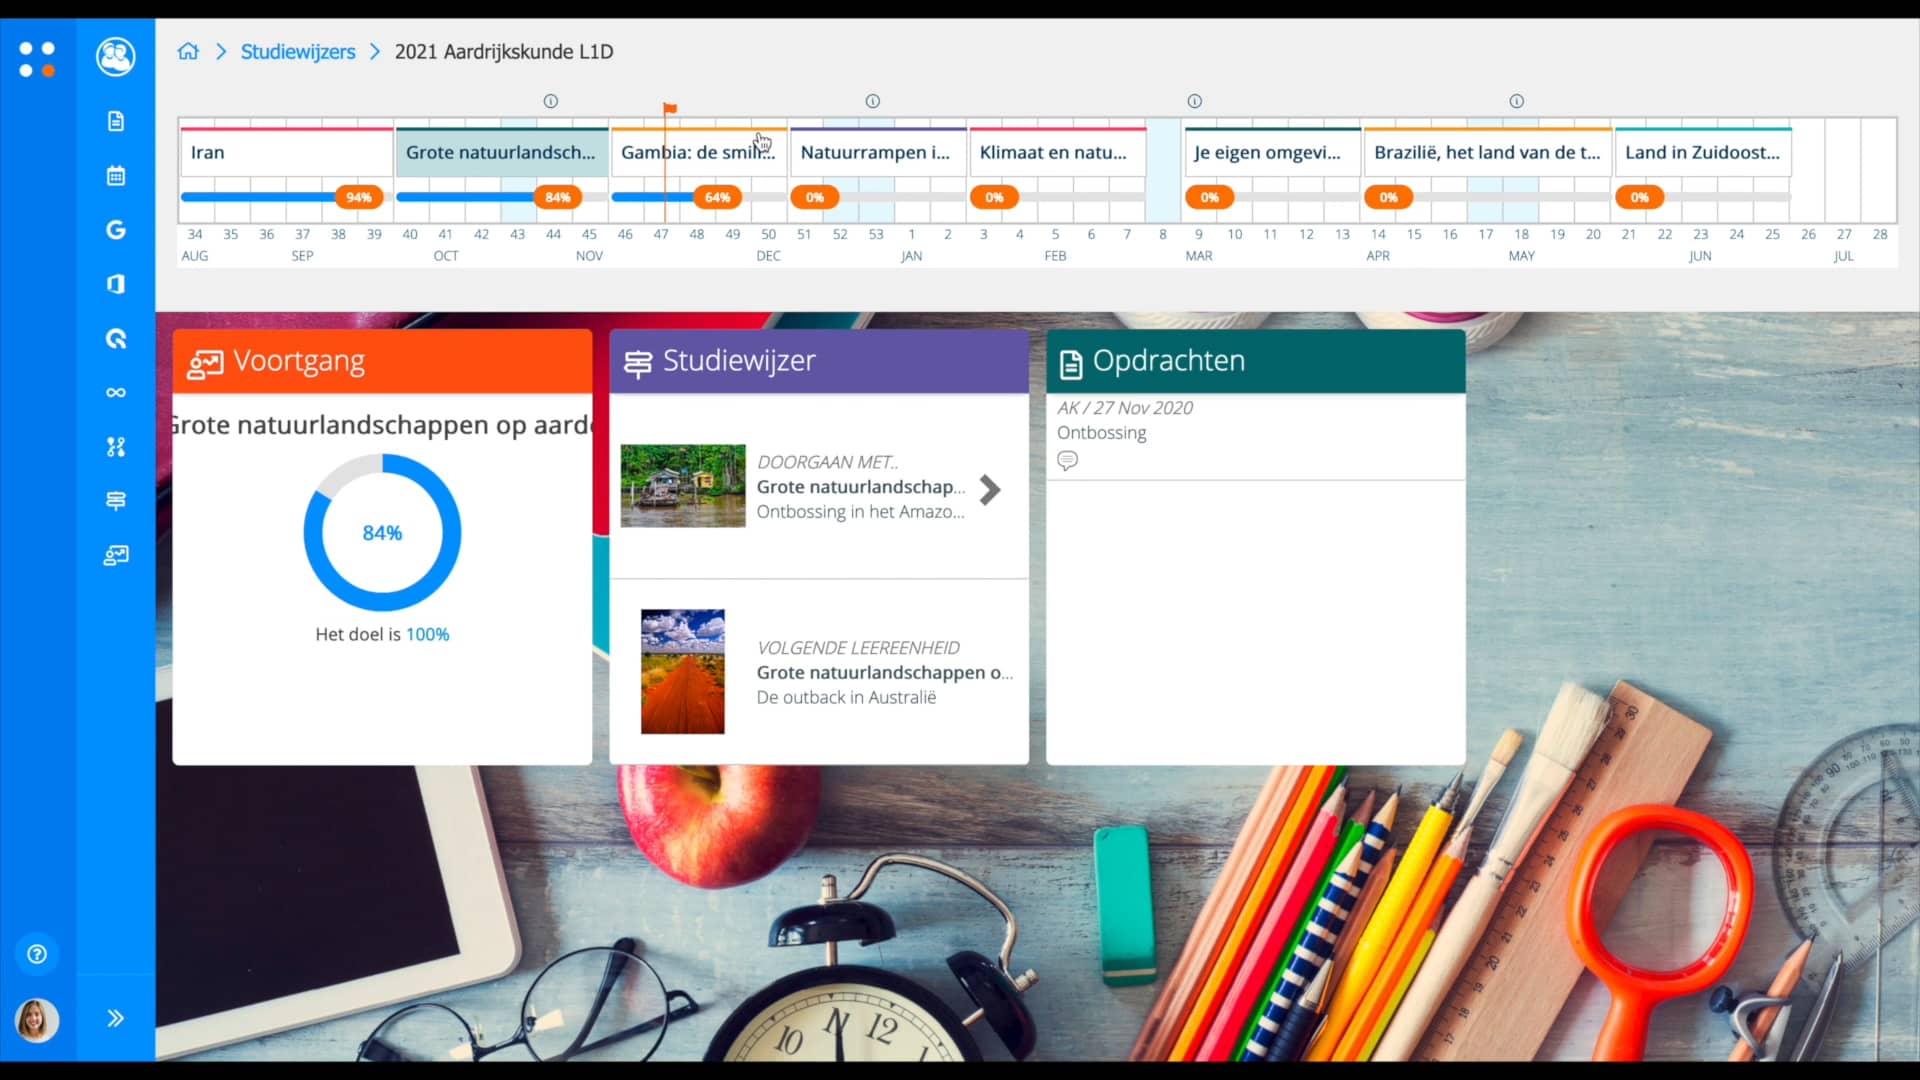Select the Iran block in timeline

point(286,153)
